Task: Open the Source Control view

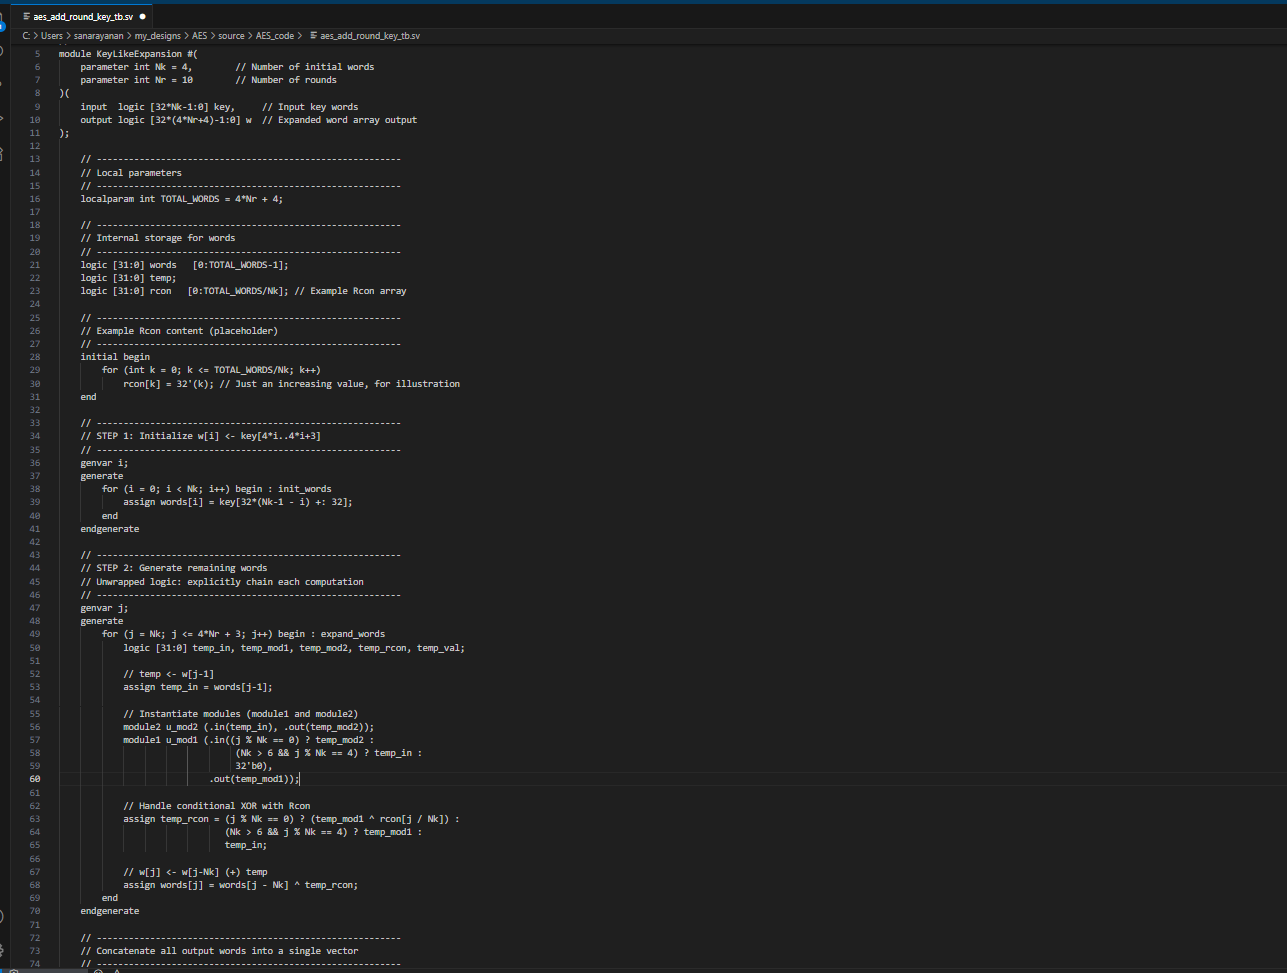Action: (2, 84)
